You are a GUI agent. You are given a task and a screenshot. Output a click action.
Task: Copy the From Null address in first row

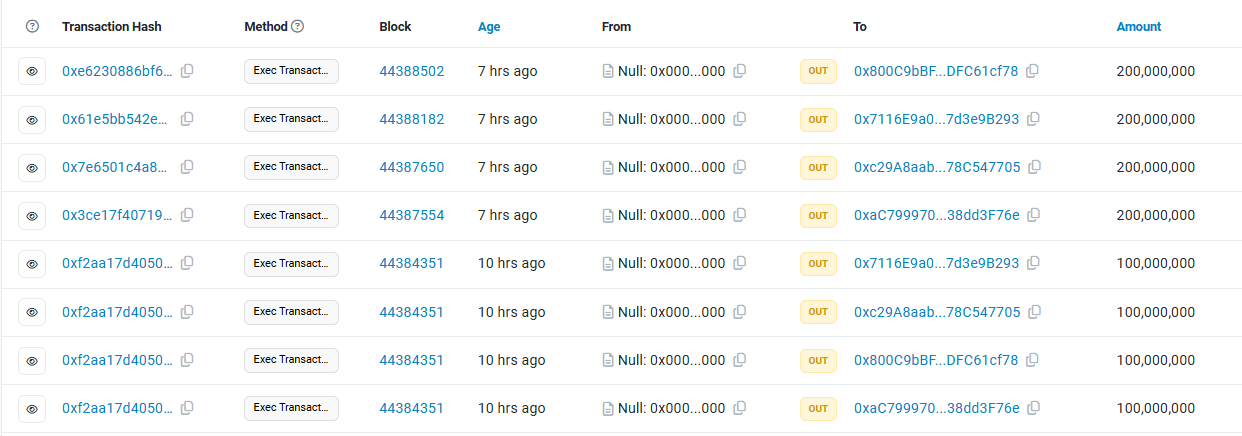point(740,71)
